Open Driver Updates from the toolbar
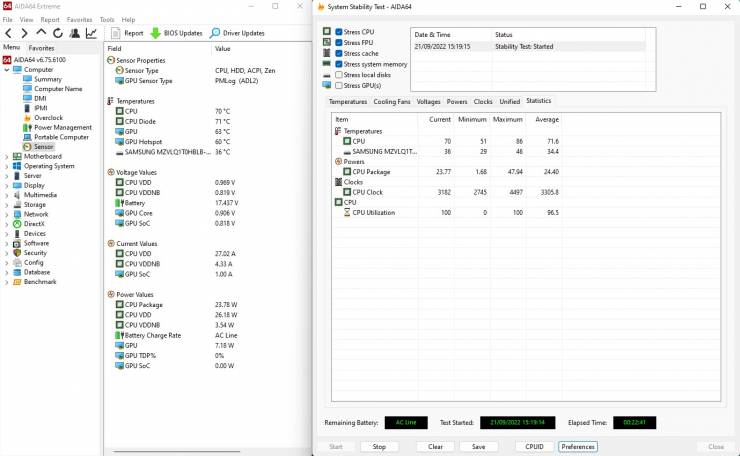The width and height of the screenshot is (740, 456). point(237,33)
